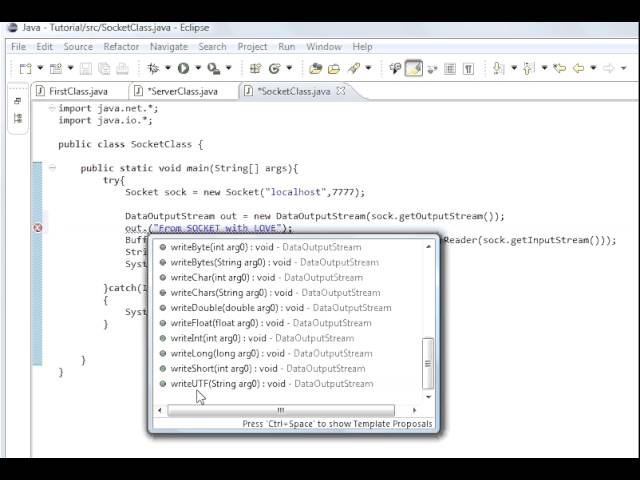Toggle Mark Occurrences highlighter button

[x=413, y=68]
